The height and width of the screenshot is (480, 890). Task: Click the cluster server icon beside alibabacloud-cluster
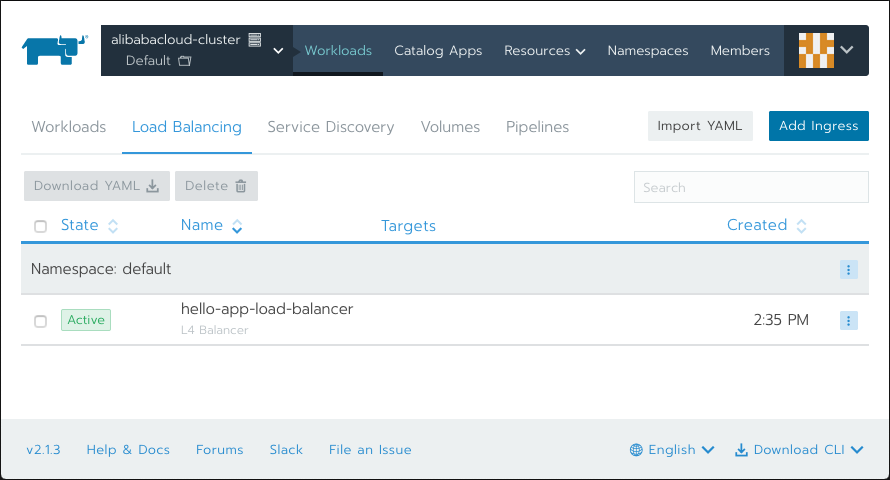pyautogui.click(x=255, y=40)
